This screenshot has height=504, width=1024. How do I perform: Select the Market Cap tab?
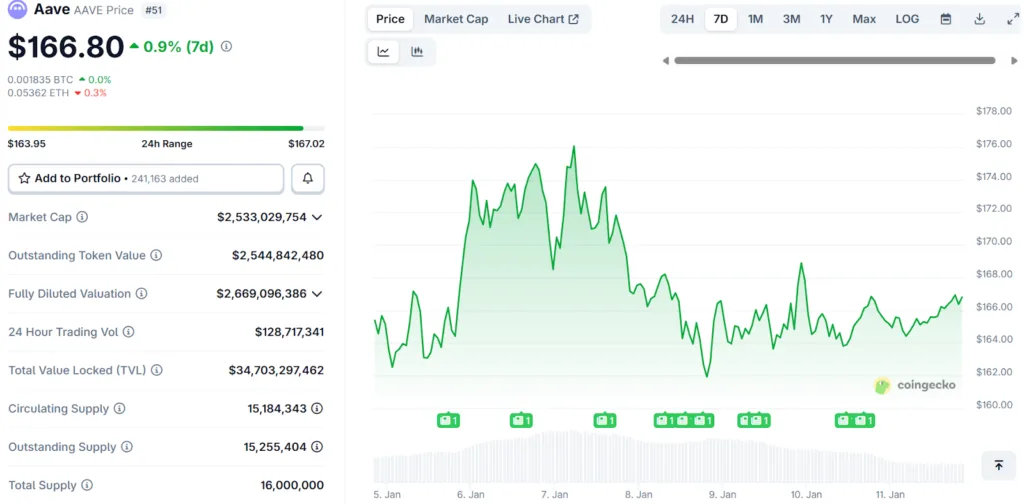point(456,19)
